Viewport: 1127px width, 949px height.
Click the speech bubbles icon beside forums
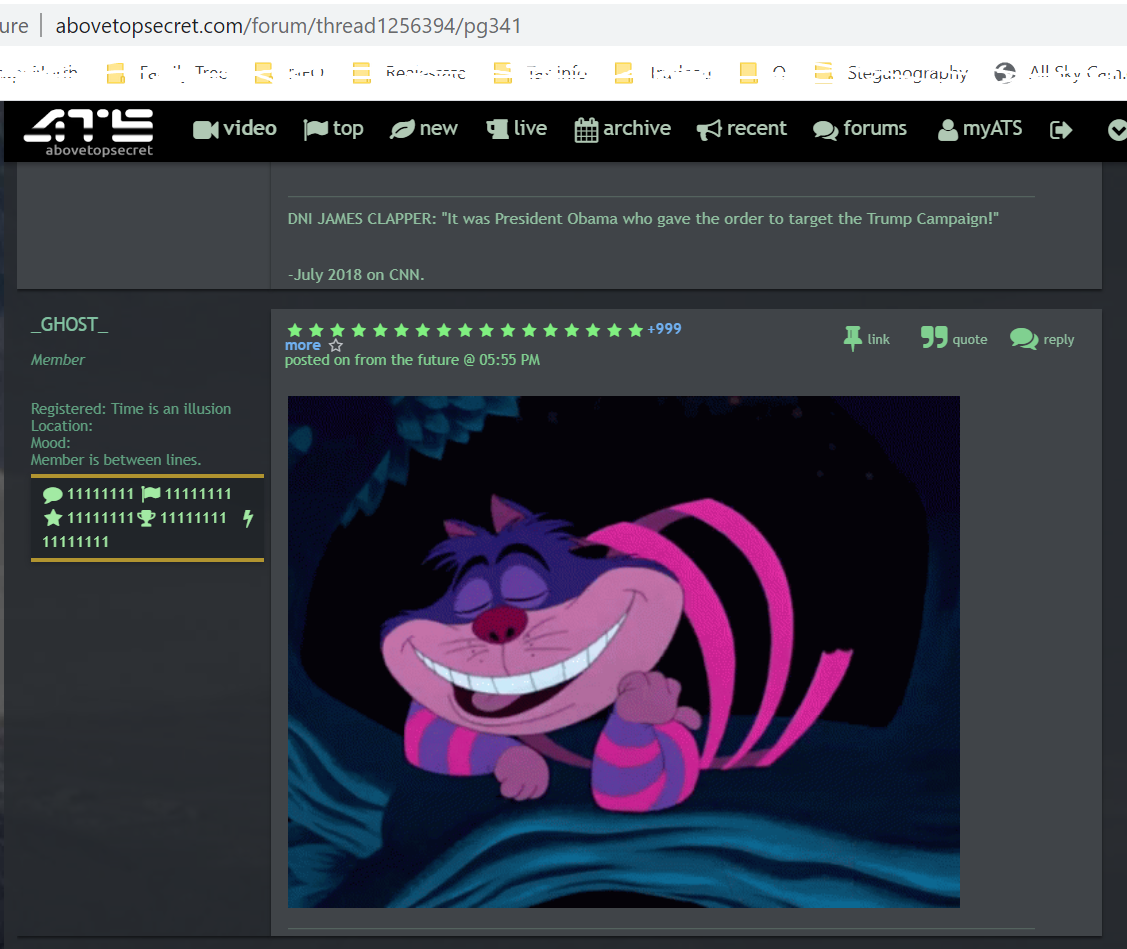coord(825,130)
